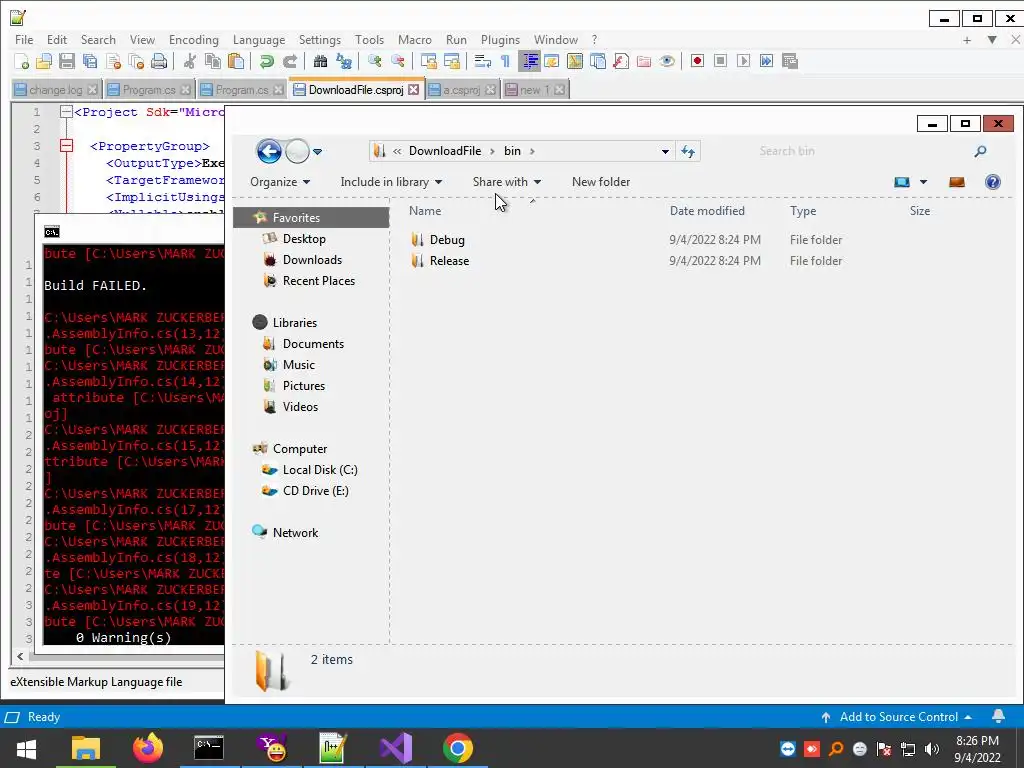Screen dimensions: 1024x768
Task: Open the Document Map panel icon
Action: 575,61
